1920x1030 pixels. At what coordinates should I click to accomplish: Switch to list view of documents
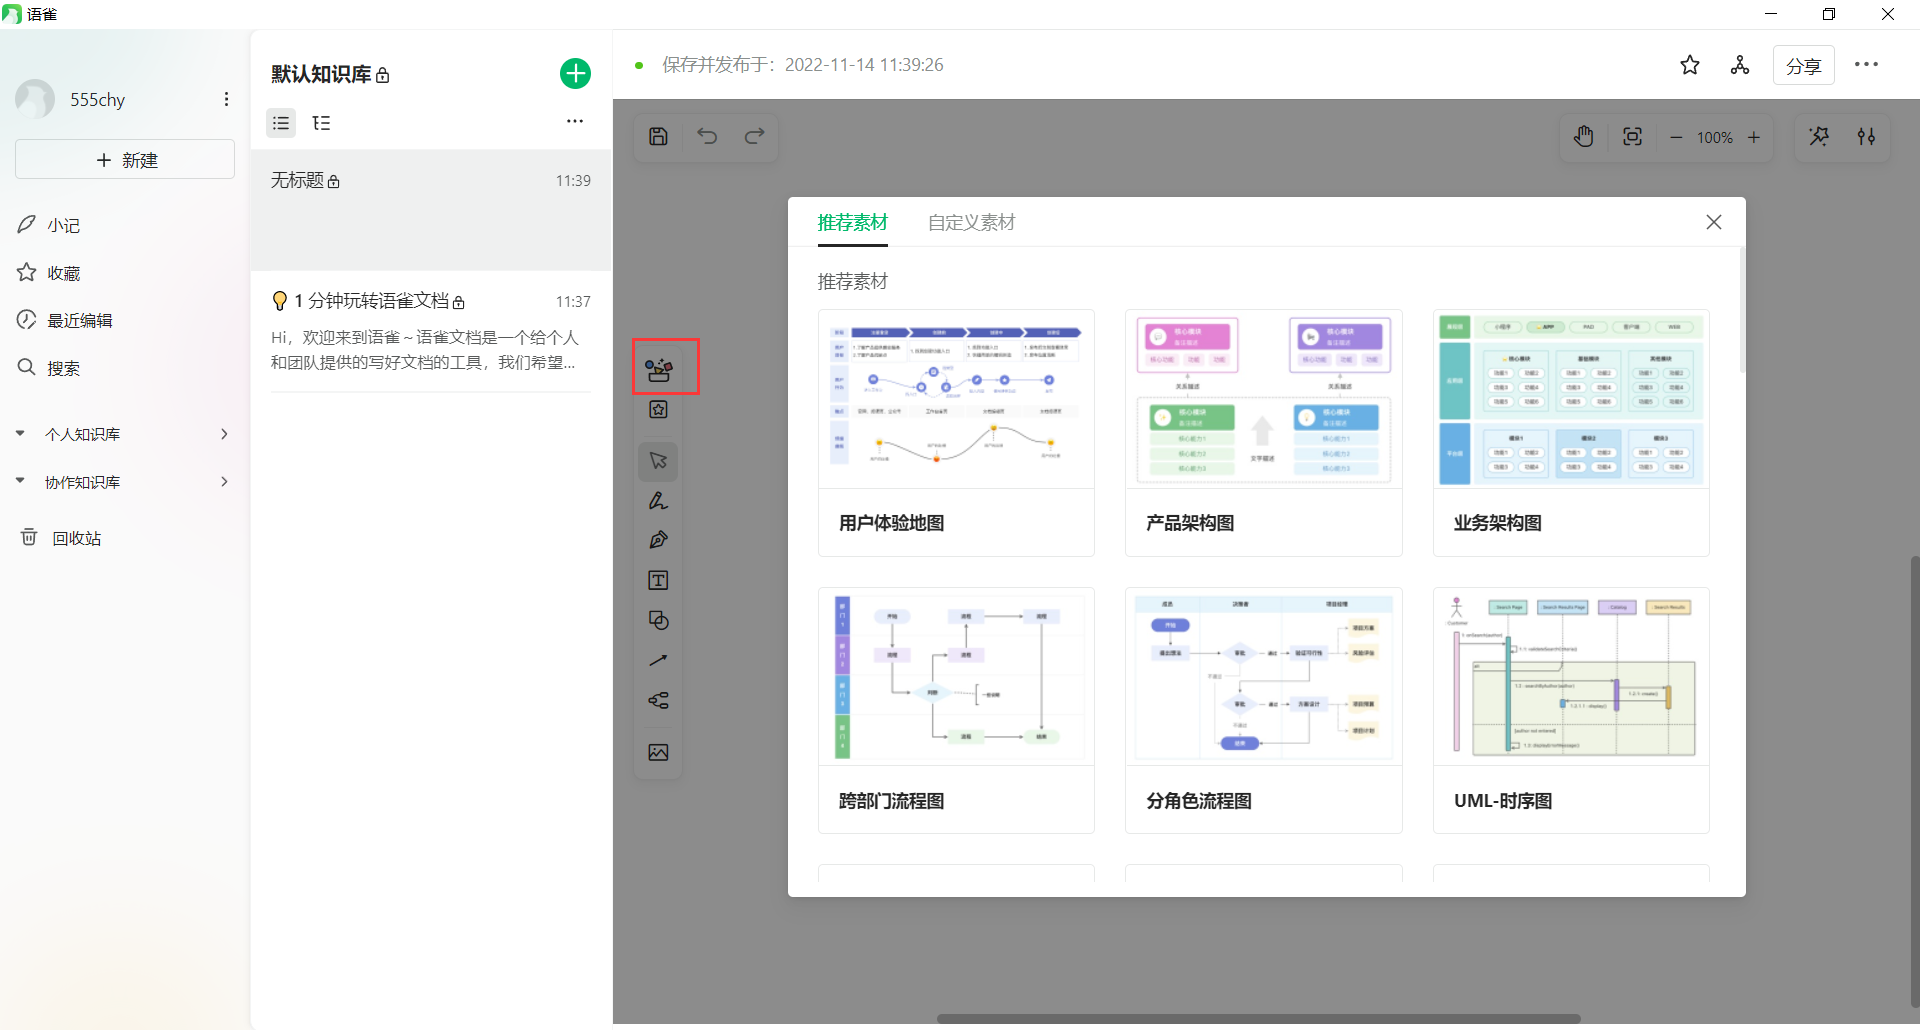pyautogui.click(x=281, y=123)
